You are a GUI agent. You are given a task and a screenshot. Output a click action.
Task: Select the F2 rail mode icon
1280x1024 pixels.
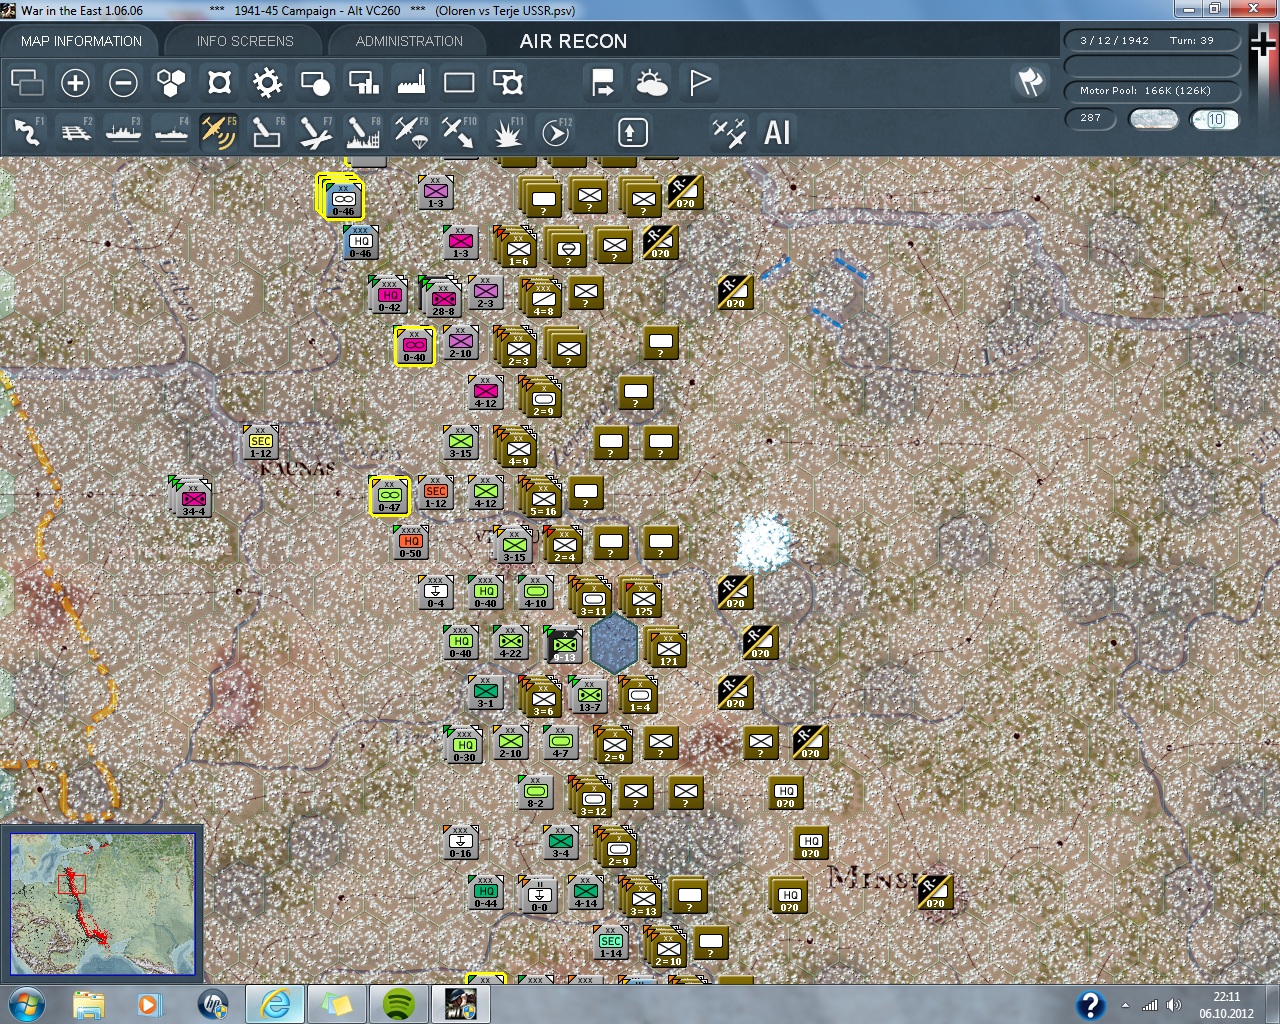[75, 132]
